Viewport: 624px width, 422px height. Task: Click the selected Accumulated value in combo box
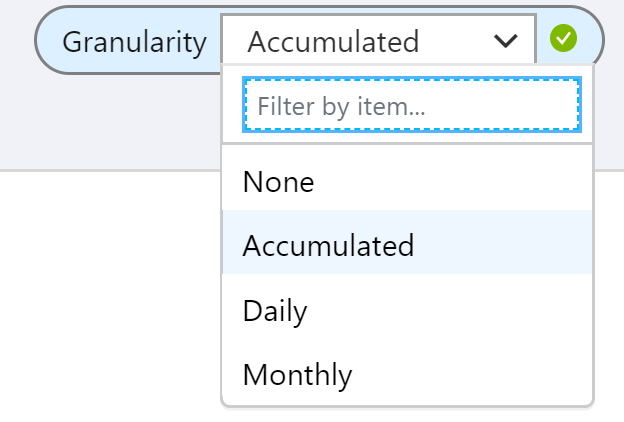[x=333, y=42]
